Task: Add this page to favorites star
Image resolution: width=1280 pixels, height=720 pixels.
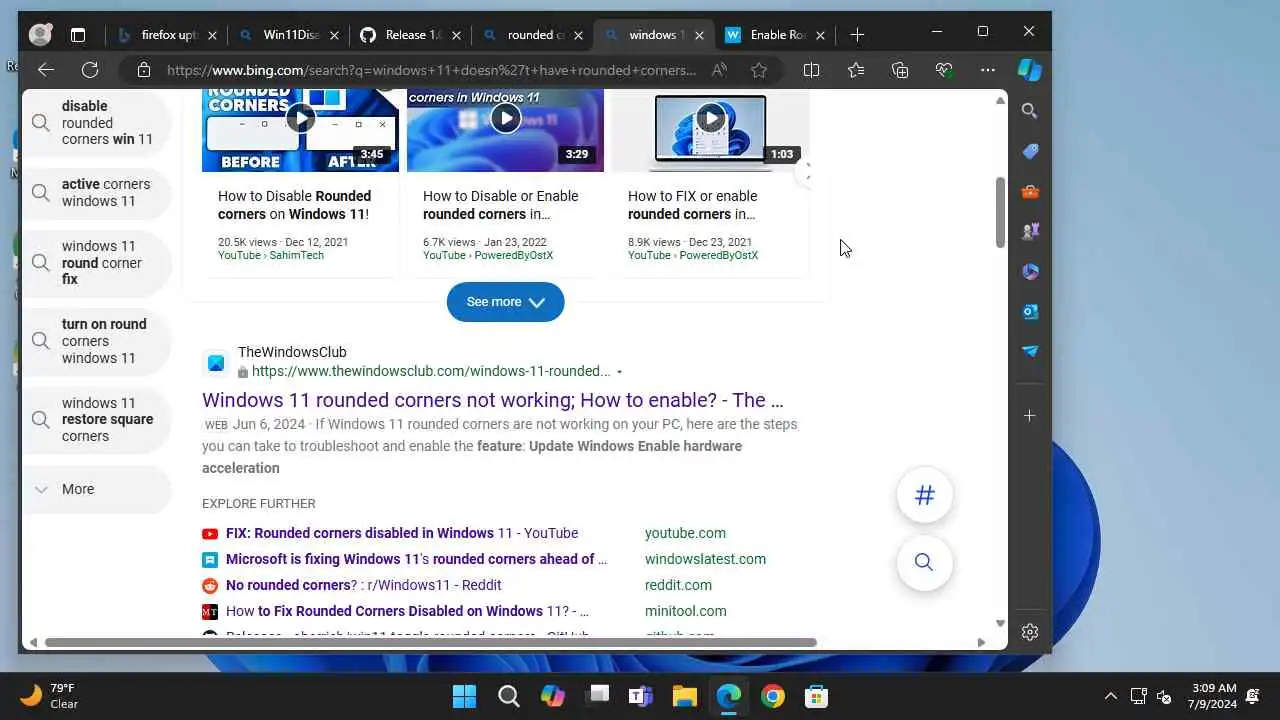Action: pyautogui.click(x=759, y=70)
